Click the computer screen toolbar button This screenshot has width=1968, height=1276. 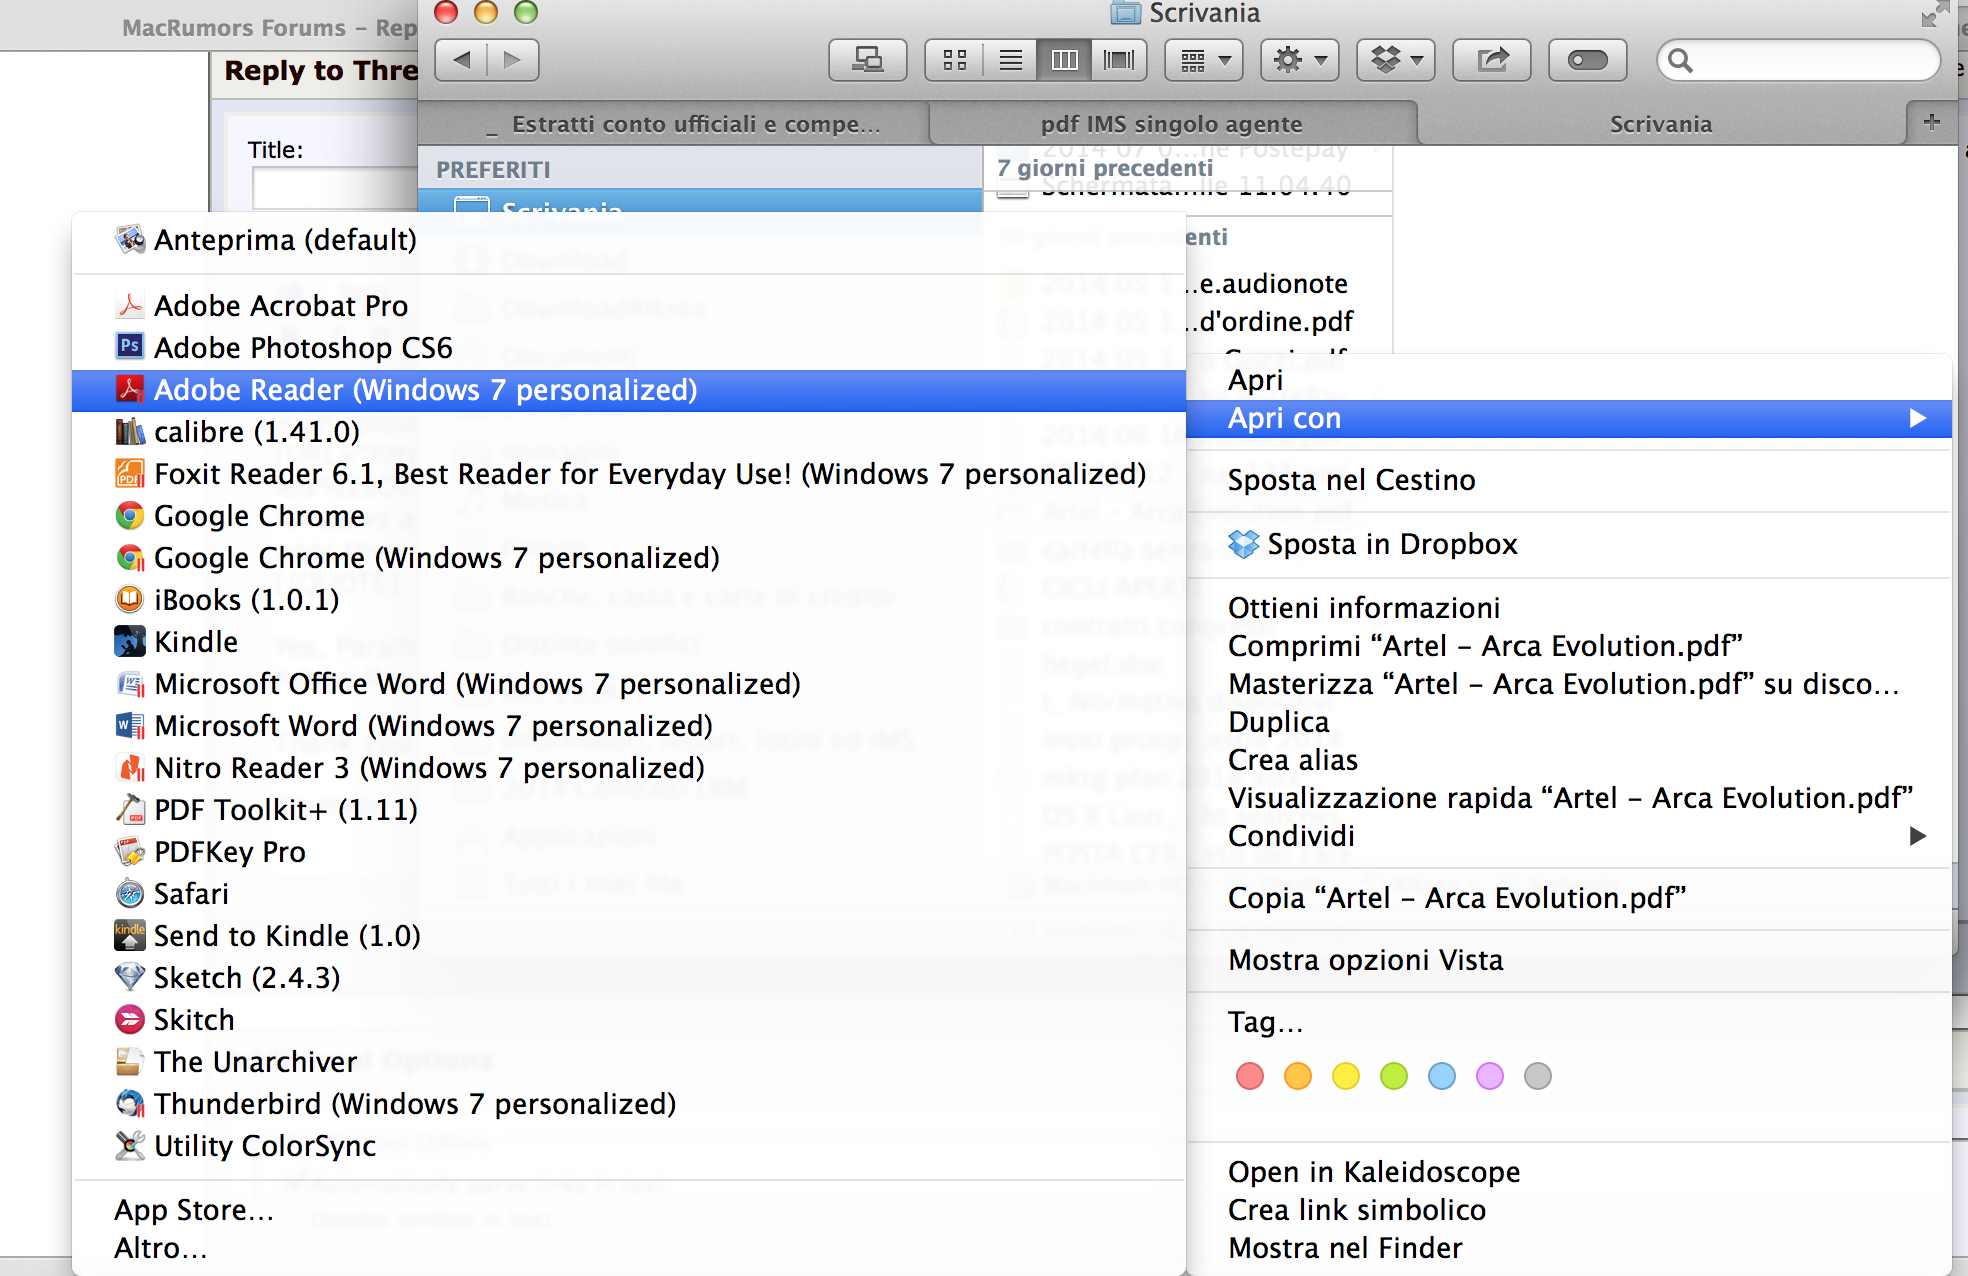(x=868, y=60)
